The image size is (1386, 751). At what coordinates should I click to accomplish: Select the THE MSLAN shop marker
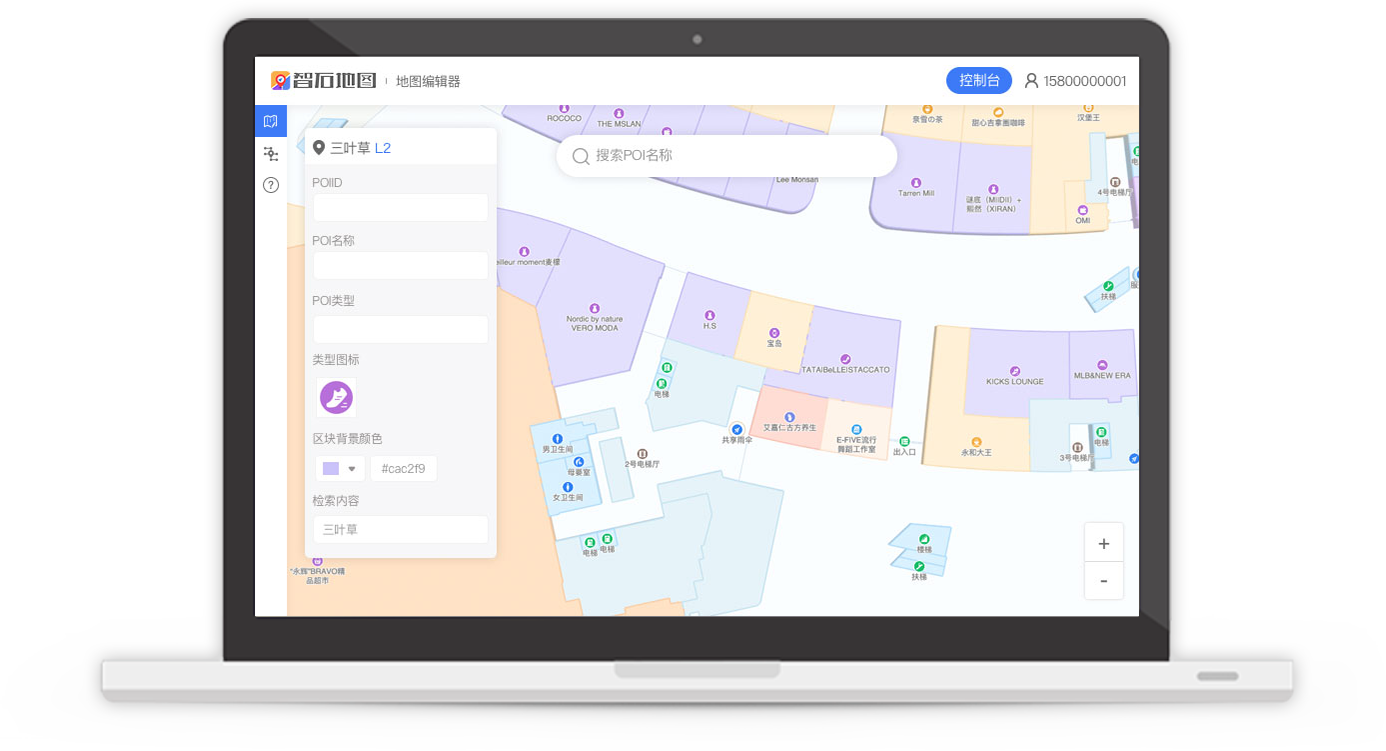pyautogui.click(x=618, y=113)
